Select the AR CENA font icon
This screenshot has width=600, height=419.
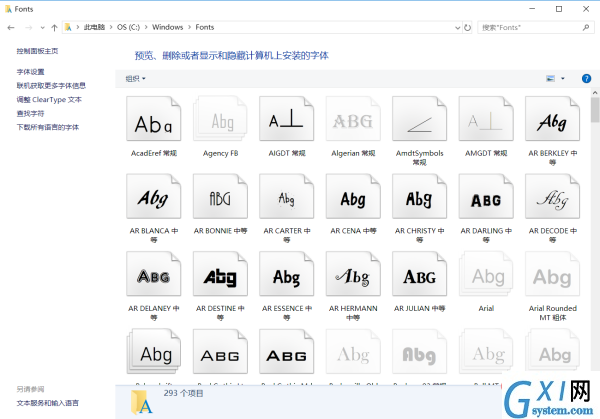coord(353,197)
